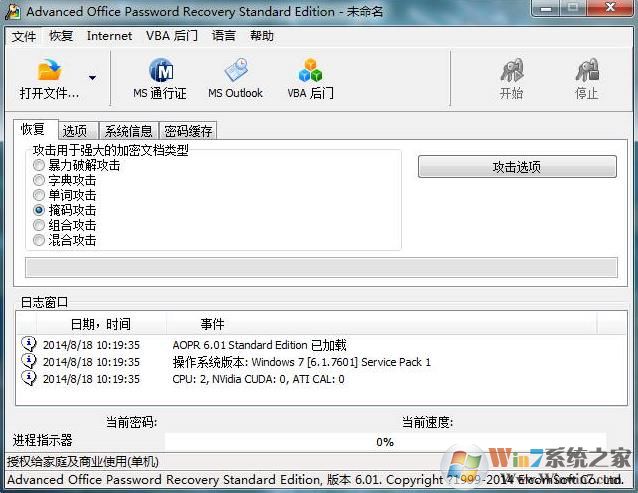The height and width of the screenshot is (493, 638).
Task: Select log text 操作系统版本: Windows 7 Service Pack 1
Action: pyautogui.click(x=302, y=362)
